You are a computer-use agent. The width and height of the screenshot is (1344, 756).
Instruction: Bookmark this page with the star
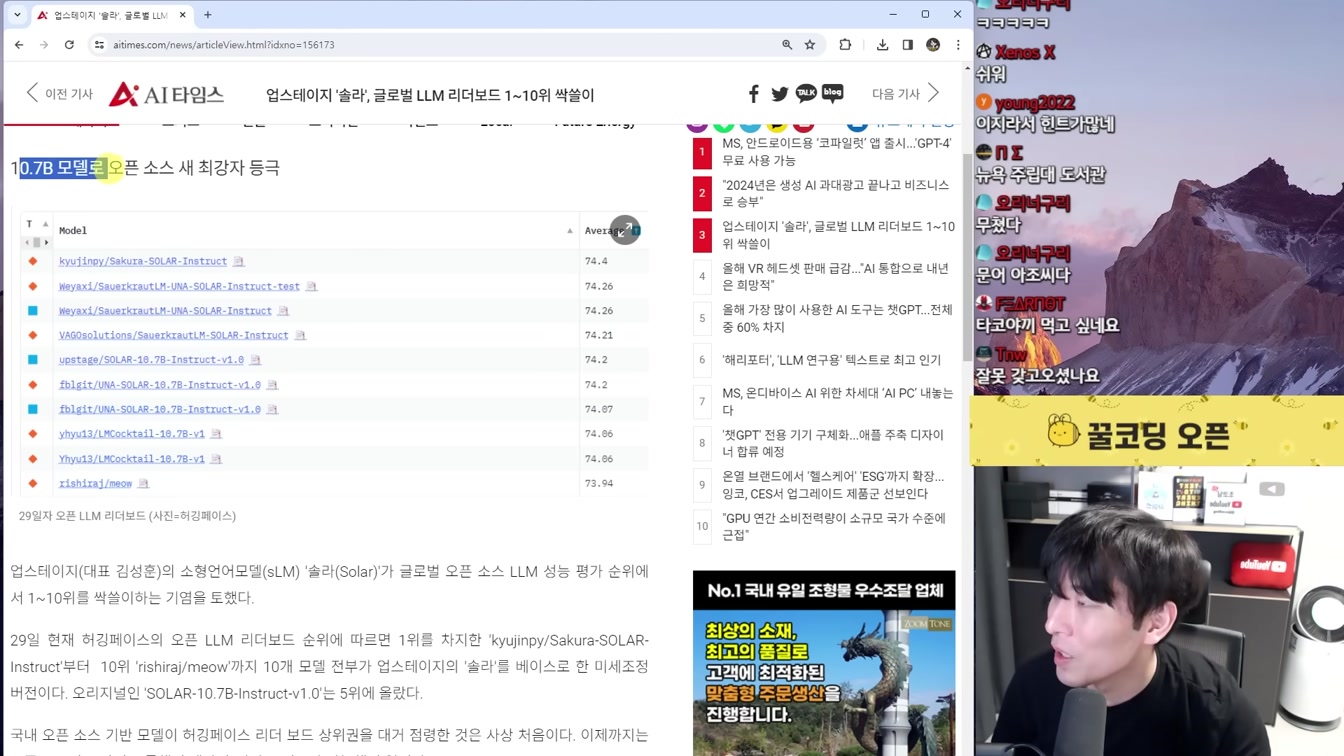(x=810, y=45)
